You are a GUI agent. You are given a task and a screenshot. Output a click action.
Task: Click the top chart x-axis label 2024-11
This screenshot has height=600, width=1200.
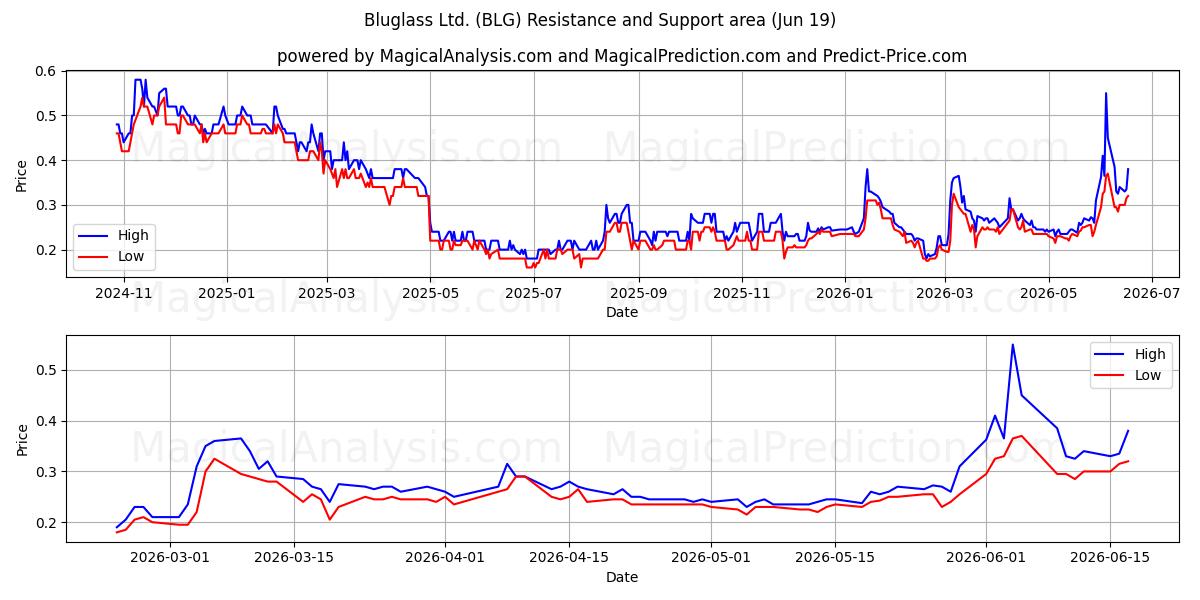124,294
